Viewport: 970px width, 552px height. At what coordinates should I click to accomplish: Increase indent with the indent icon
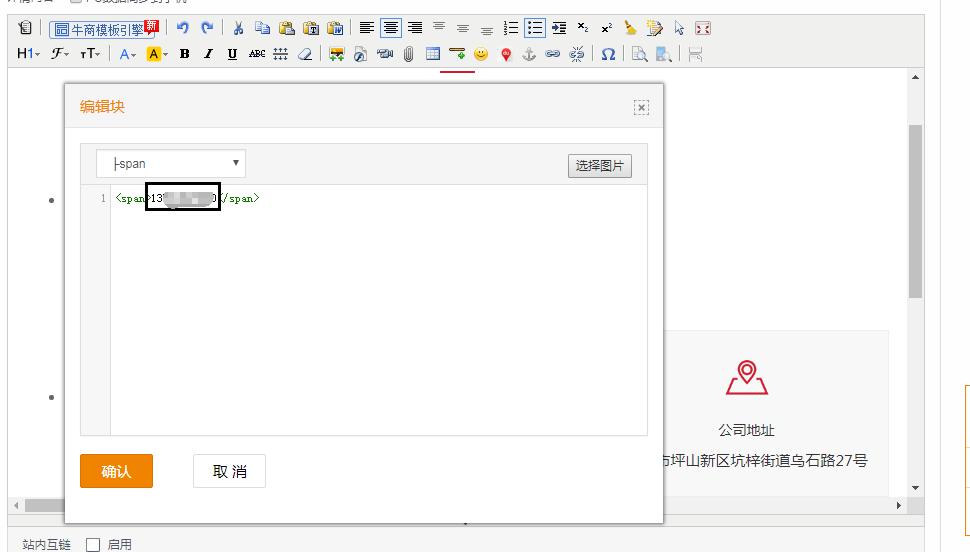[559, 28]
